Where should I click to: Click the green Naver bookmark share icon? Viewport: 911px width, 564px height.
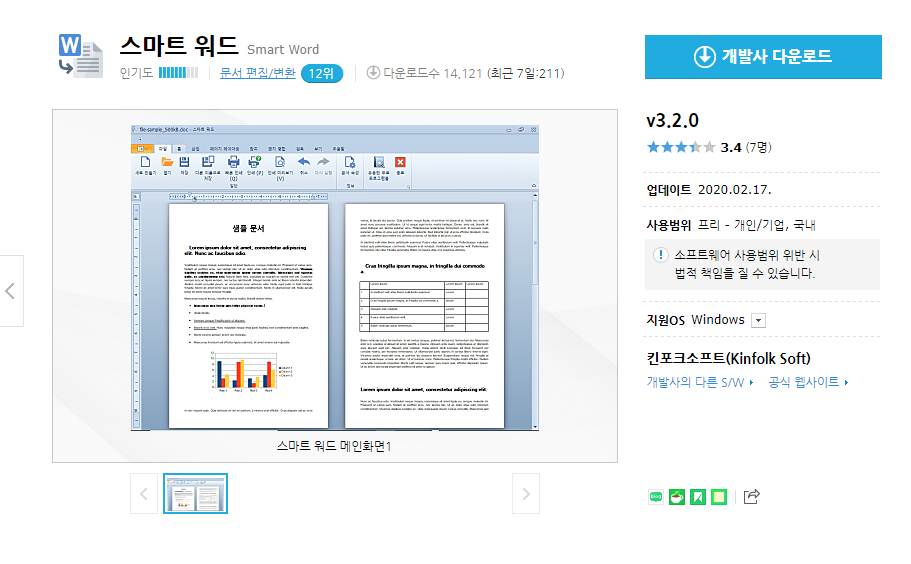pos(698,497)
